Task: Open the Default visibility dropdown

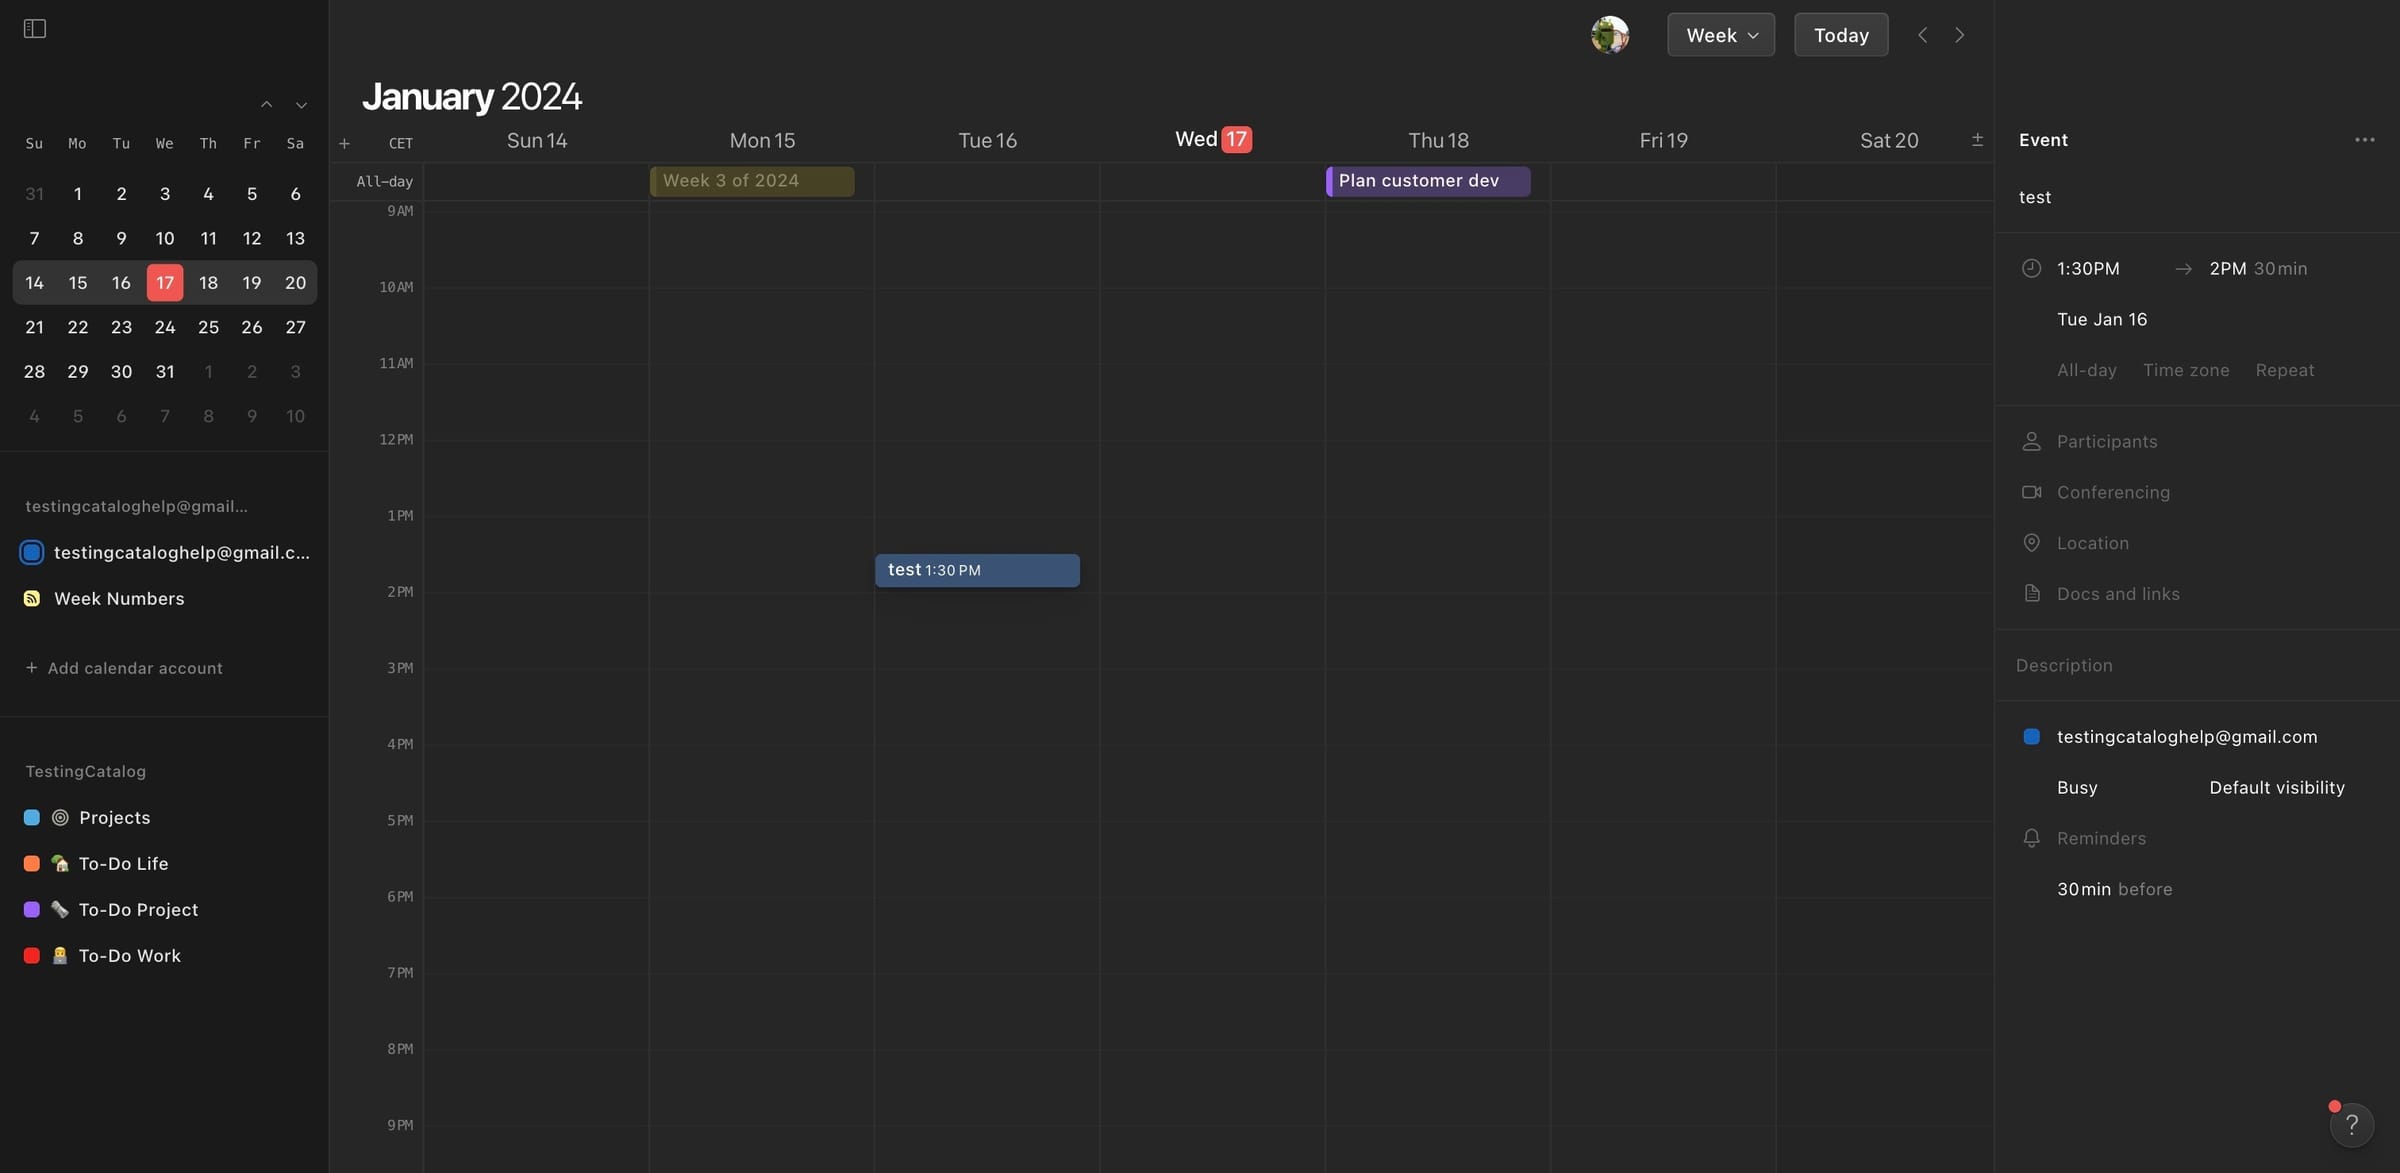Action: click(x=2276, y=787)
